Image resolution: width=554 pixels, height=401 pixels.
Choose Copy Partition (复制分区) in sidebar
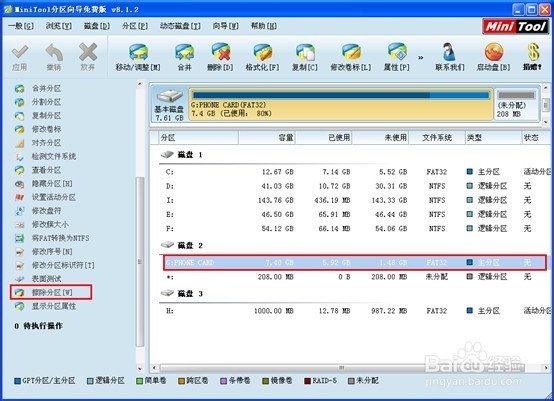[46, 116]
